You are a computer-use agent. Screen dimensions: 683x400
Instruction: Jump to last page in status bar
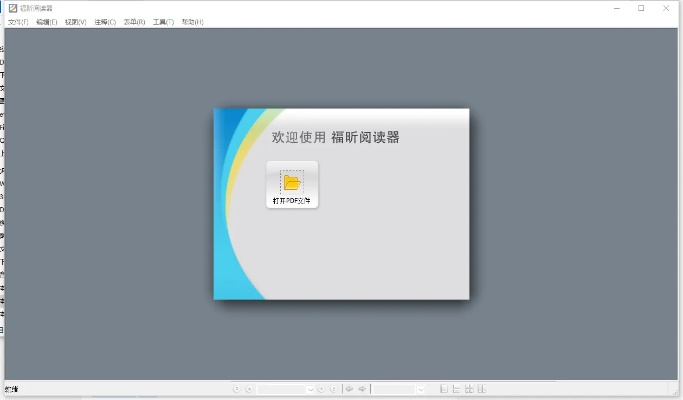click(x=333, y=389)
